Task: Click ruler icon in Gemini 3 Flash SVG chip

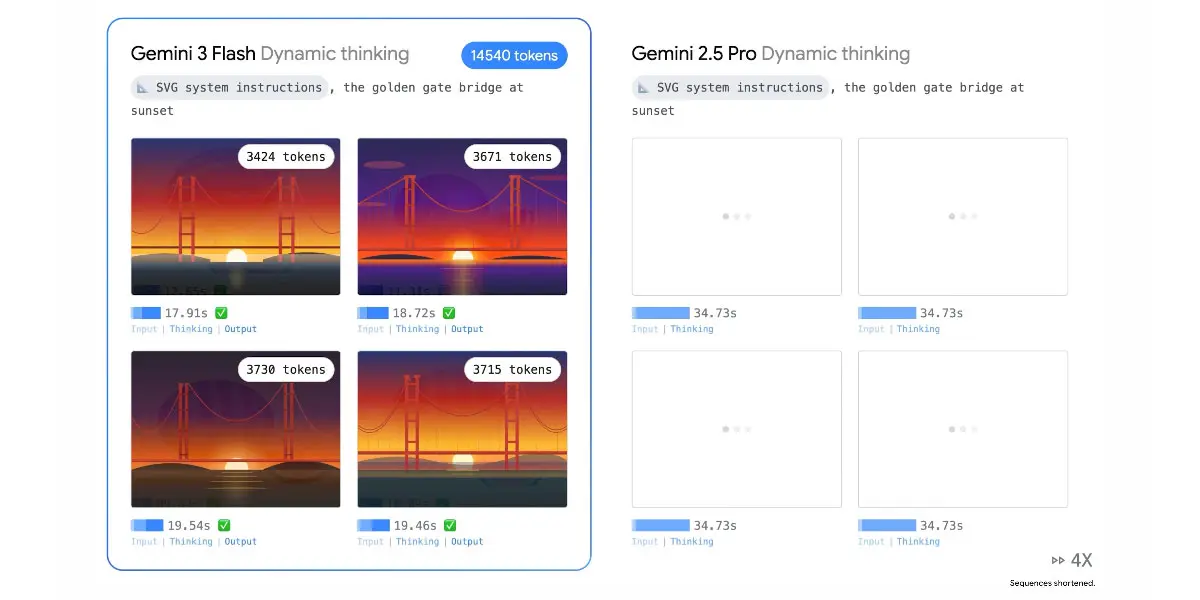Action: (x=141, y=88)
